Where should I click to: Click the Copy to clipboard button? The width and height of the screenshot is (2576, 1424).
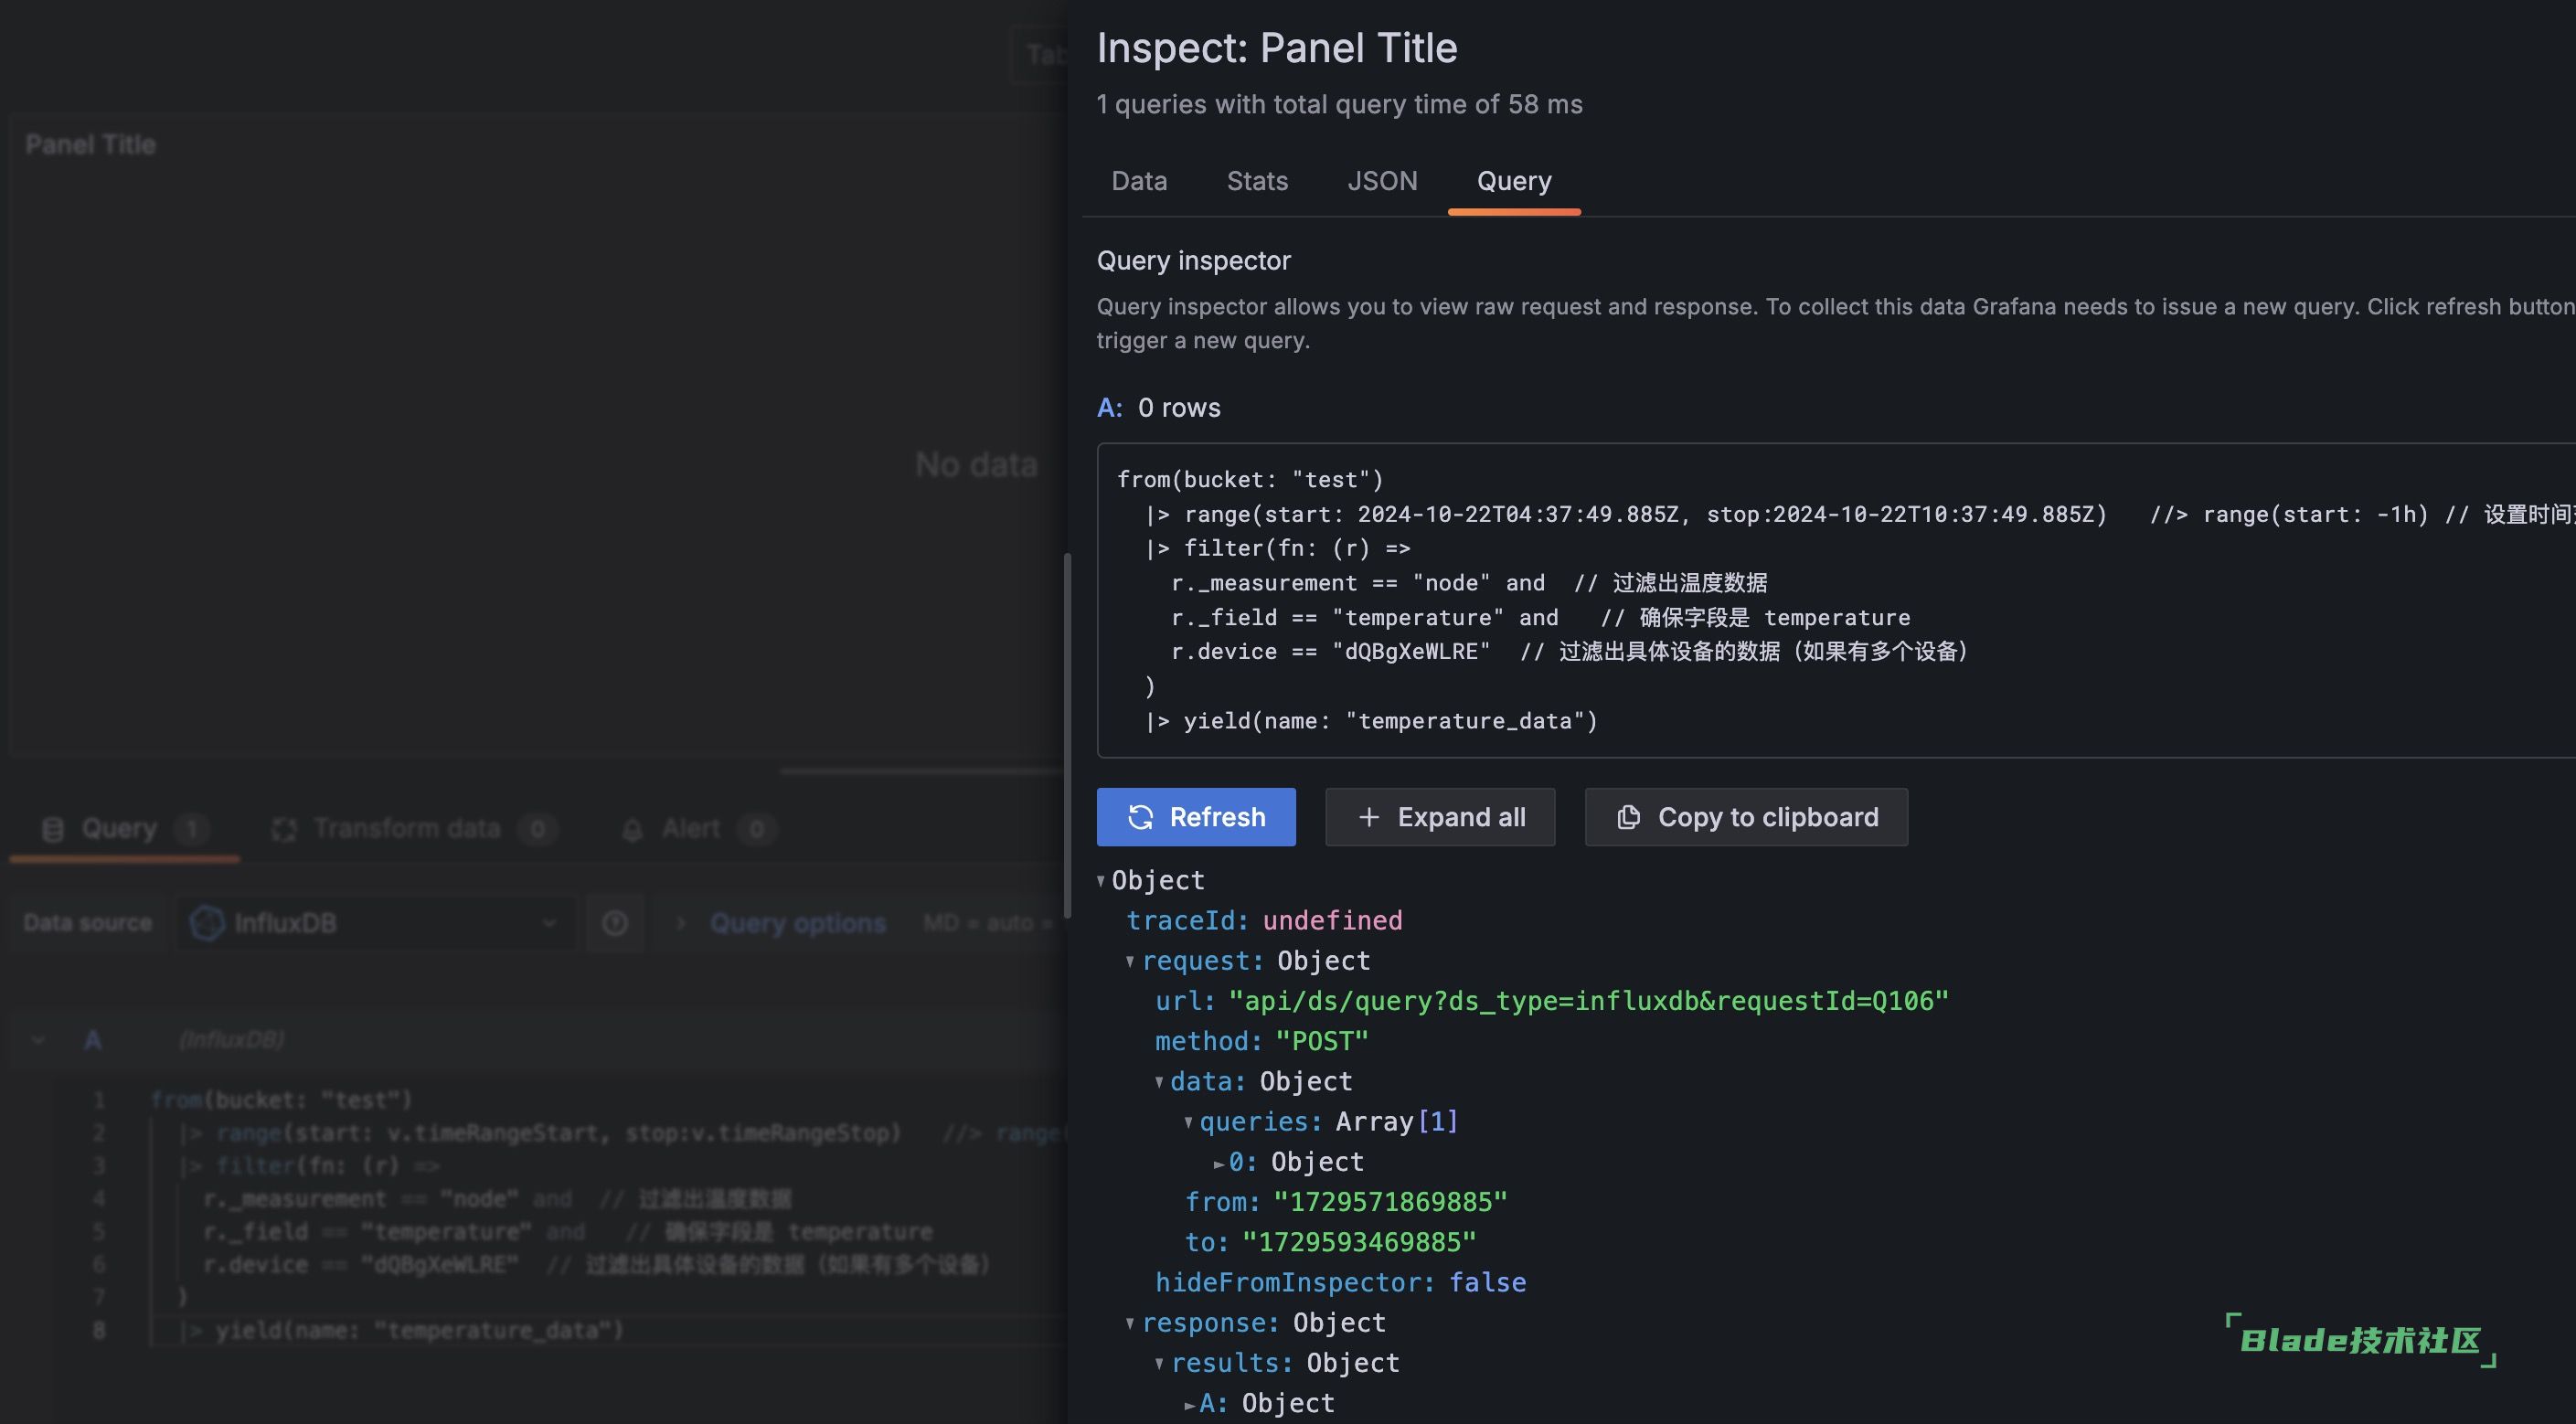pyautogui.click(x=1747, y=815)
